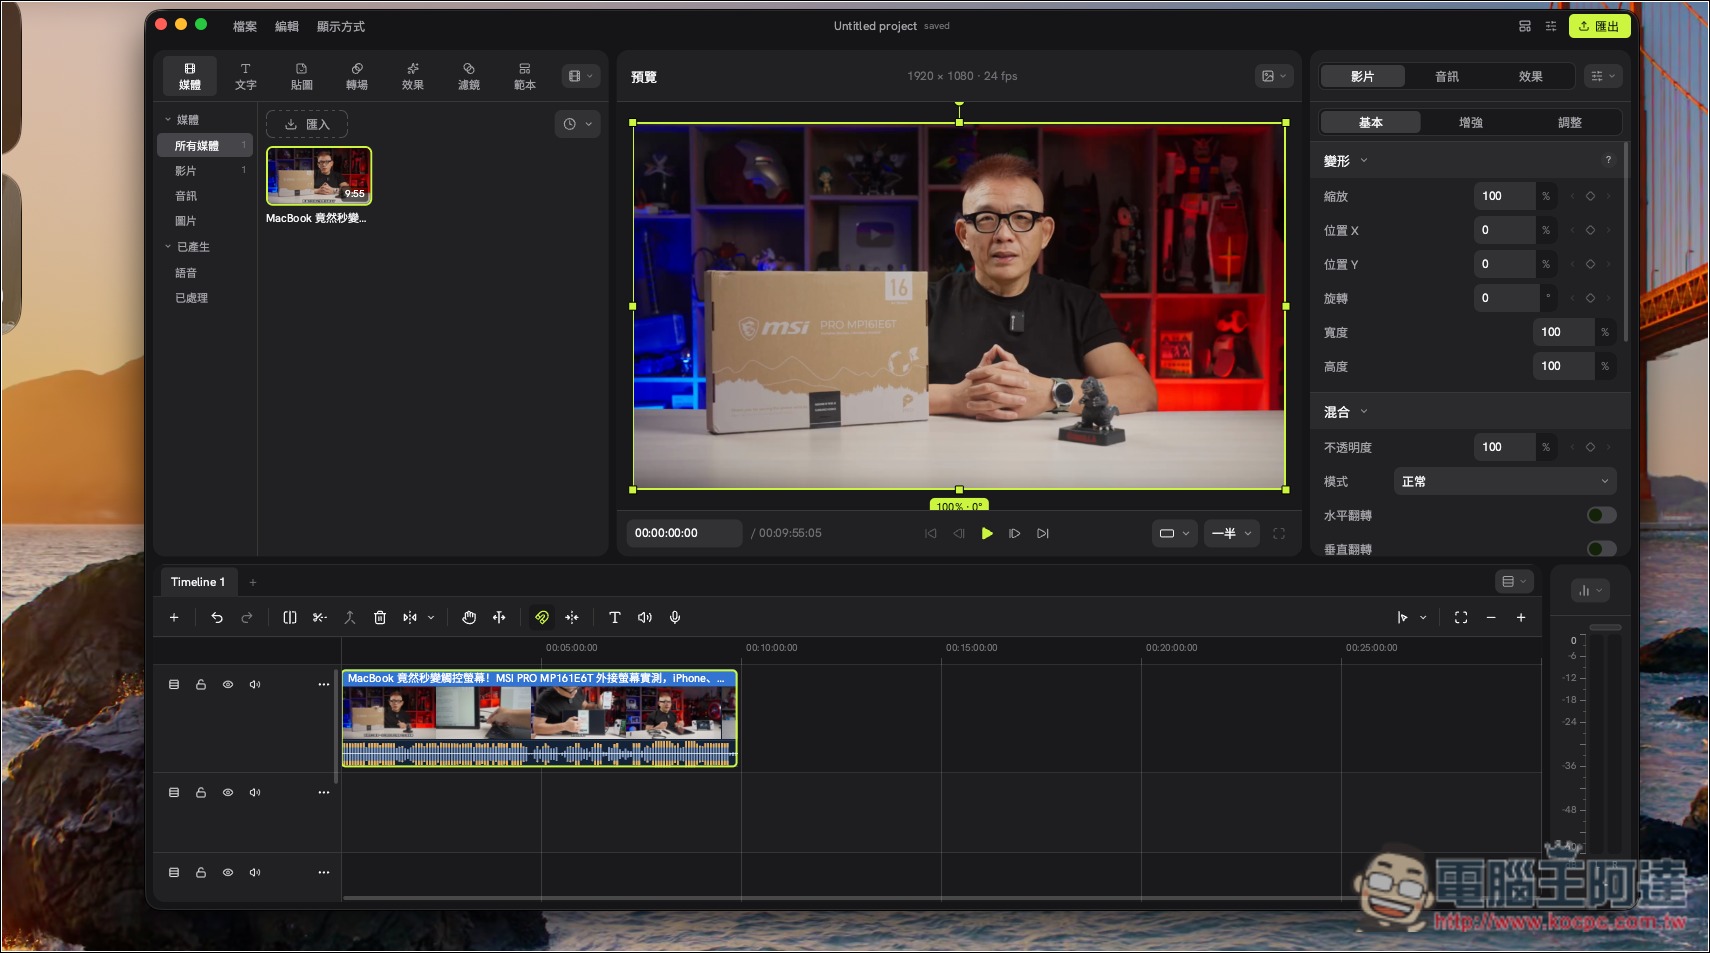This screenshot has width=1710, height=953.
Task: Delete the selected clip with the trash icon
Action: [x=380, y=618]
